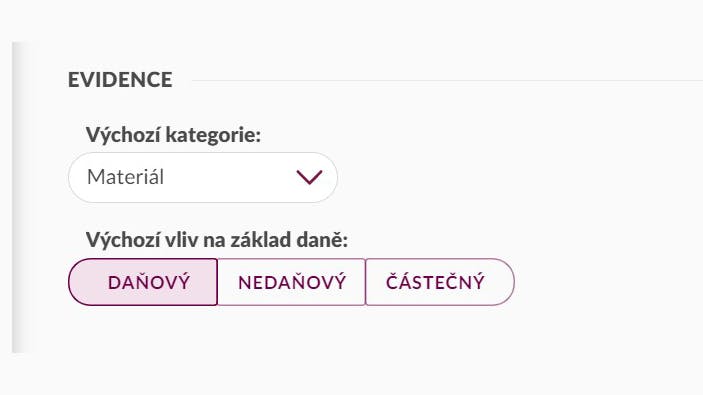The height and width of the screenshot is (395, 703).
Task: Click the rightmost segmented button ČÁSTEČNÝ
Action: click(x=440, y=282)
